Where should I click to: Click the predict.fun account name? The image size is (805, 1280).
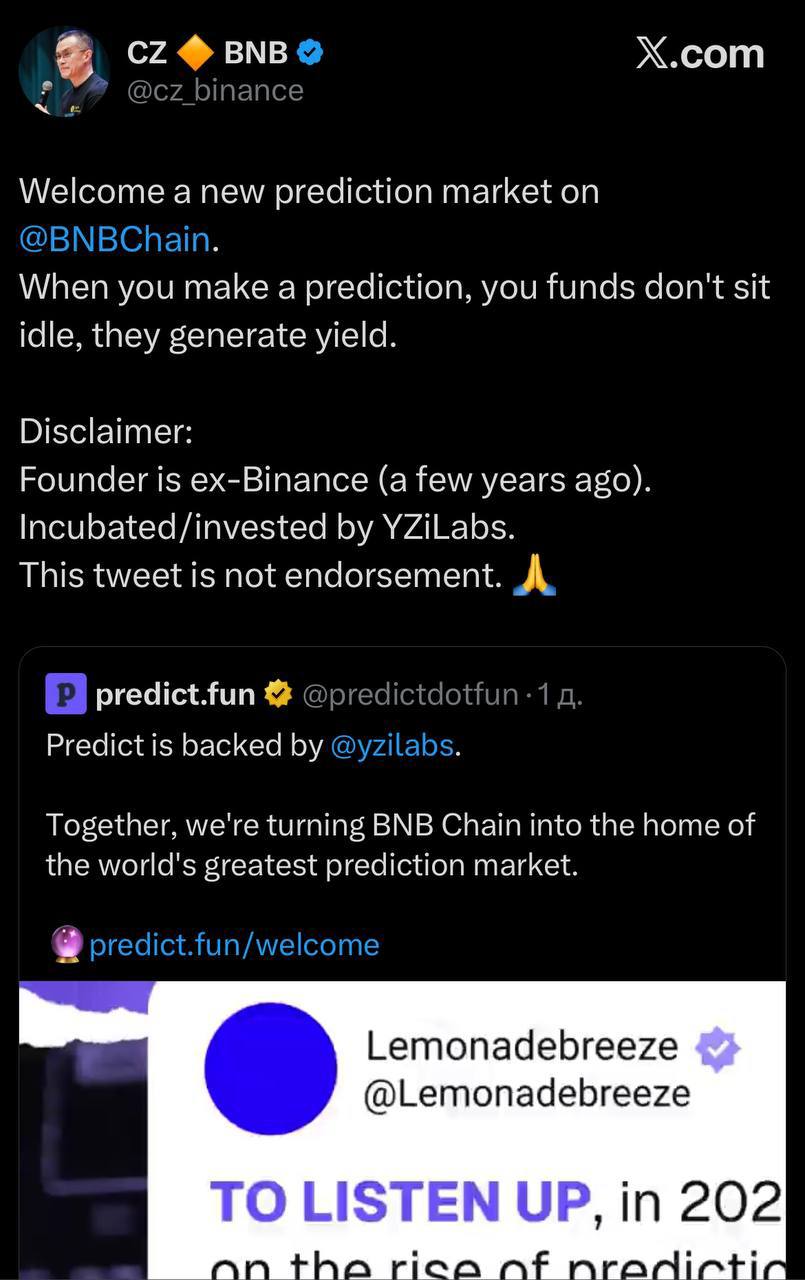[176, 694]
